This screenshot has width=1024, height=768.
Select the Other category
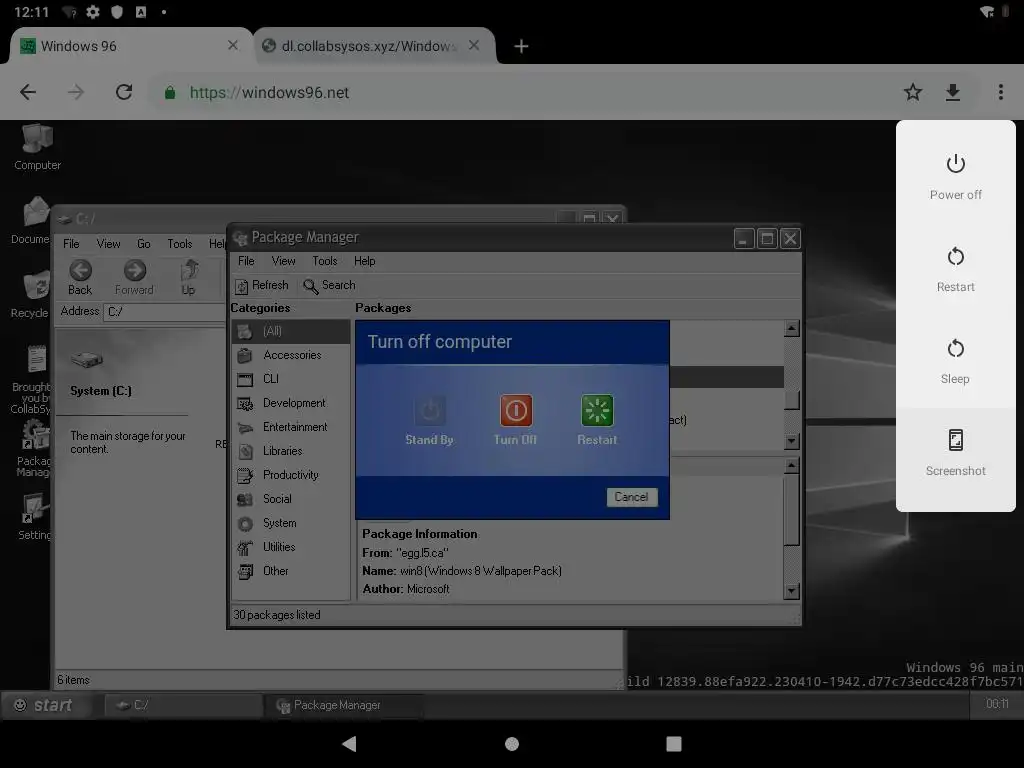291,571
